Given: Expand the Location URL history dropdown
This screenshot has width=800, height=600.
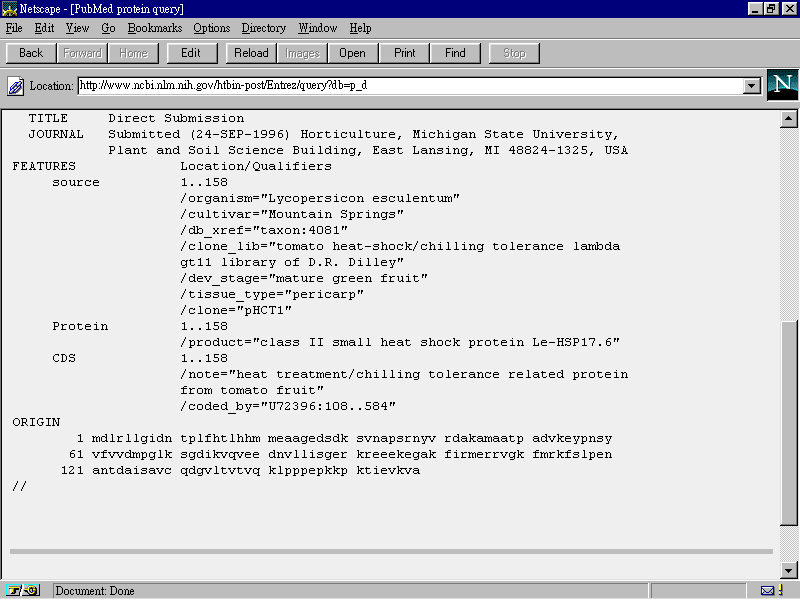Looking at the screenshot, I should click(x=752, y=86).
